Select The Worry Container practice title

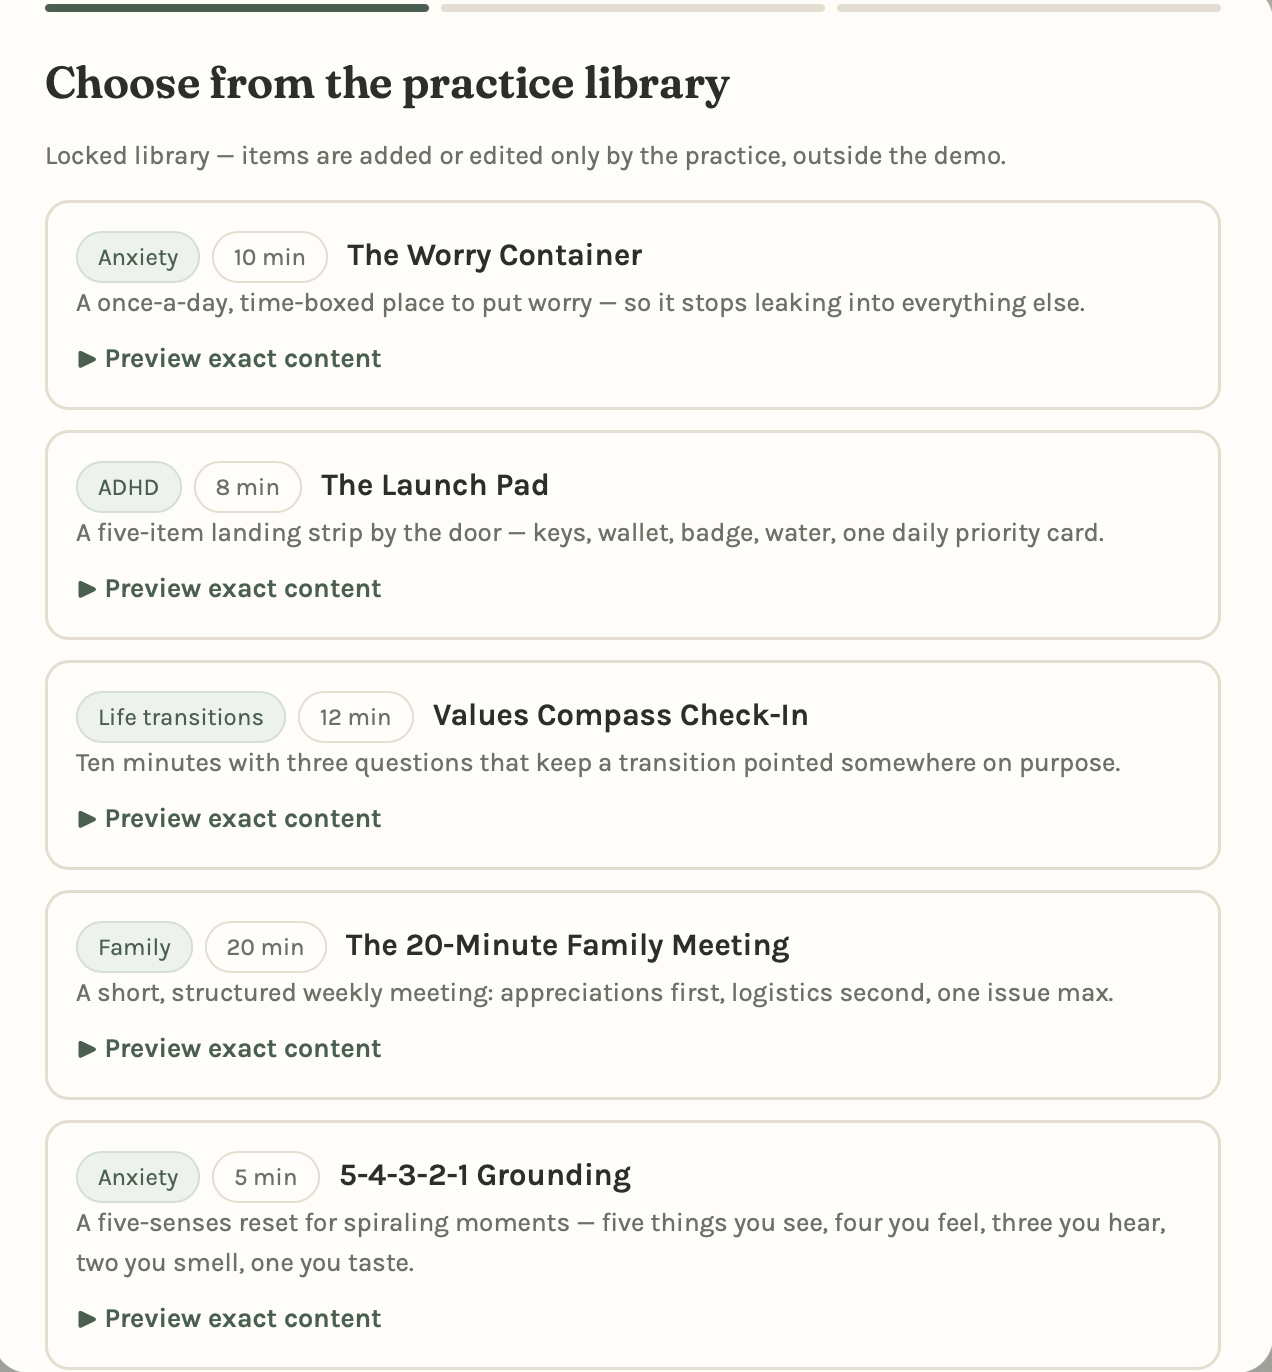point(494,256)
